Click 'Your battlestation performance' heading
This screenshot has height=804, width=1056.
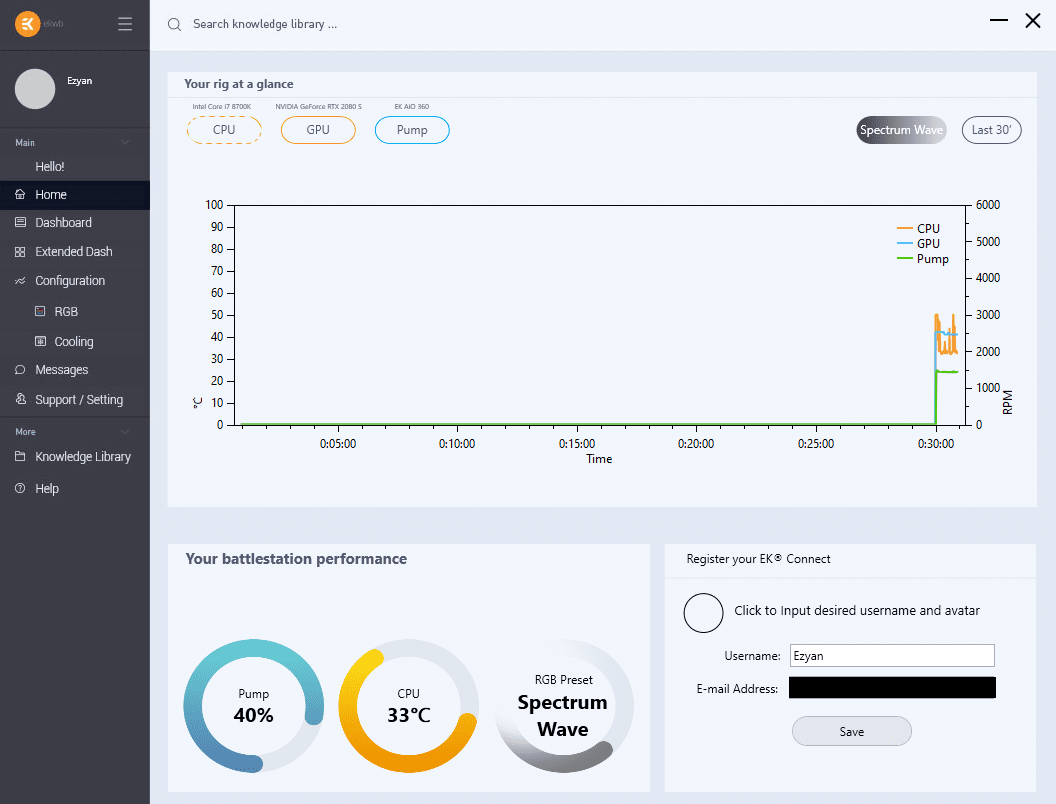point(296,559)
